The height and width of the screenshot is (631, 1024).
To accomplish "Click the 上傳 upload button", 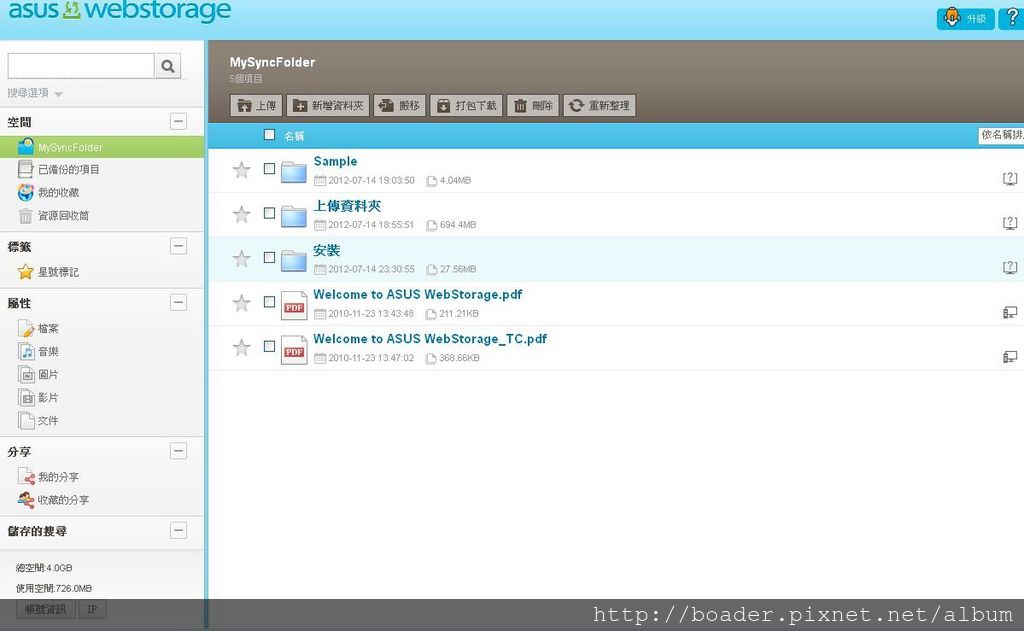I will (256, 105).
